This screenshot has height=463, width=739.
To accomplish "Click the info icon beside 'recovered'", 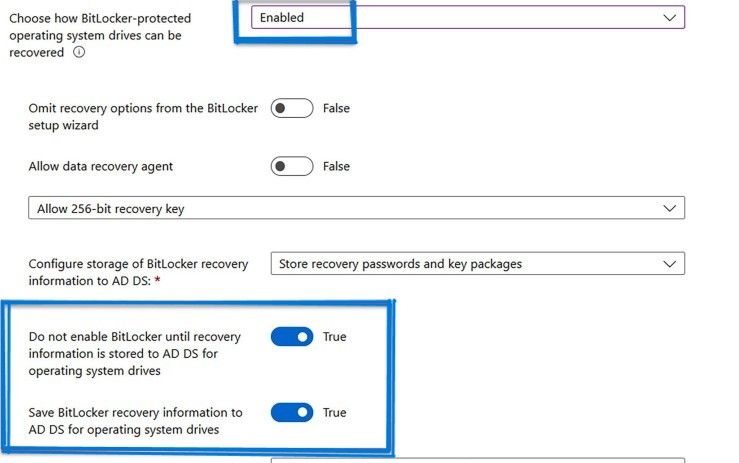I will coord(79,52).
